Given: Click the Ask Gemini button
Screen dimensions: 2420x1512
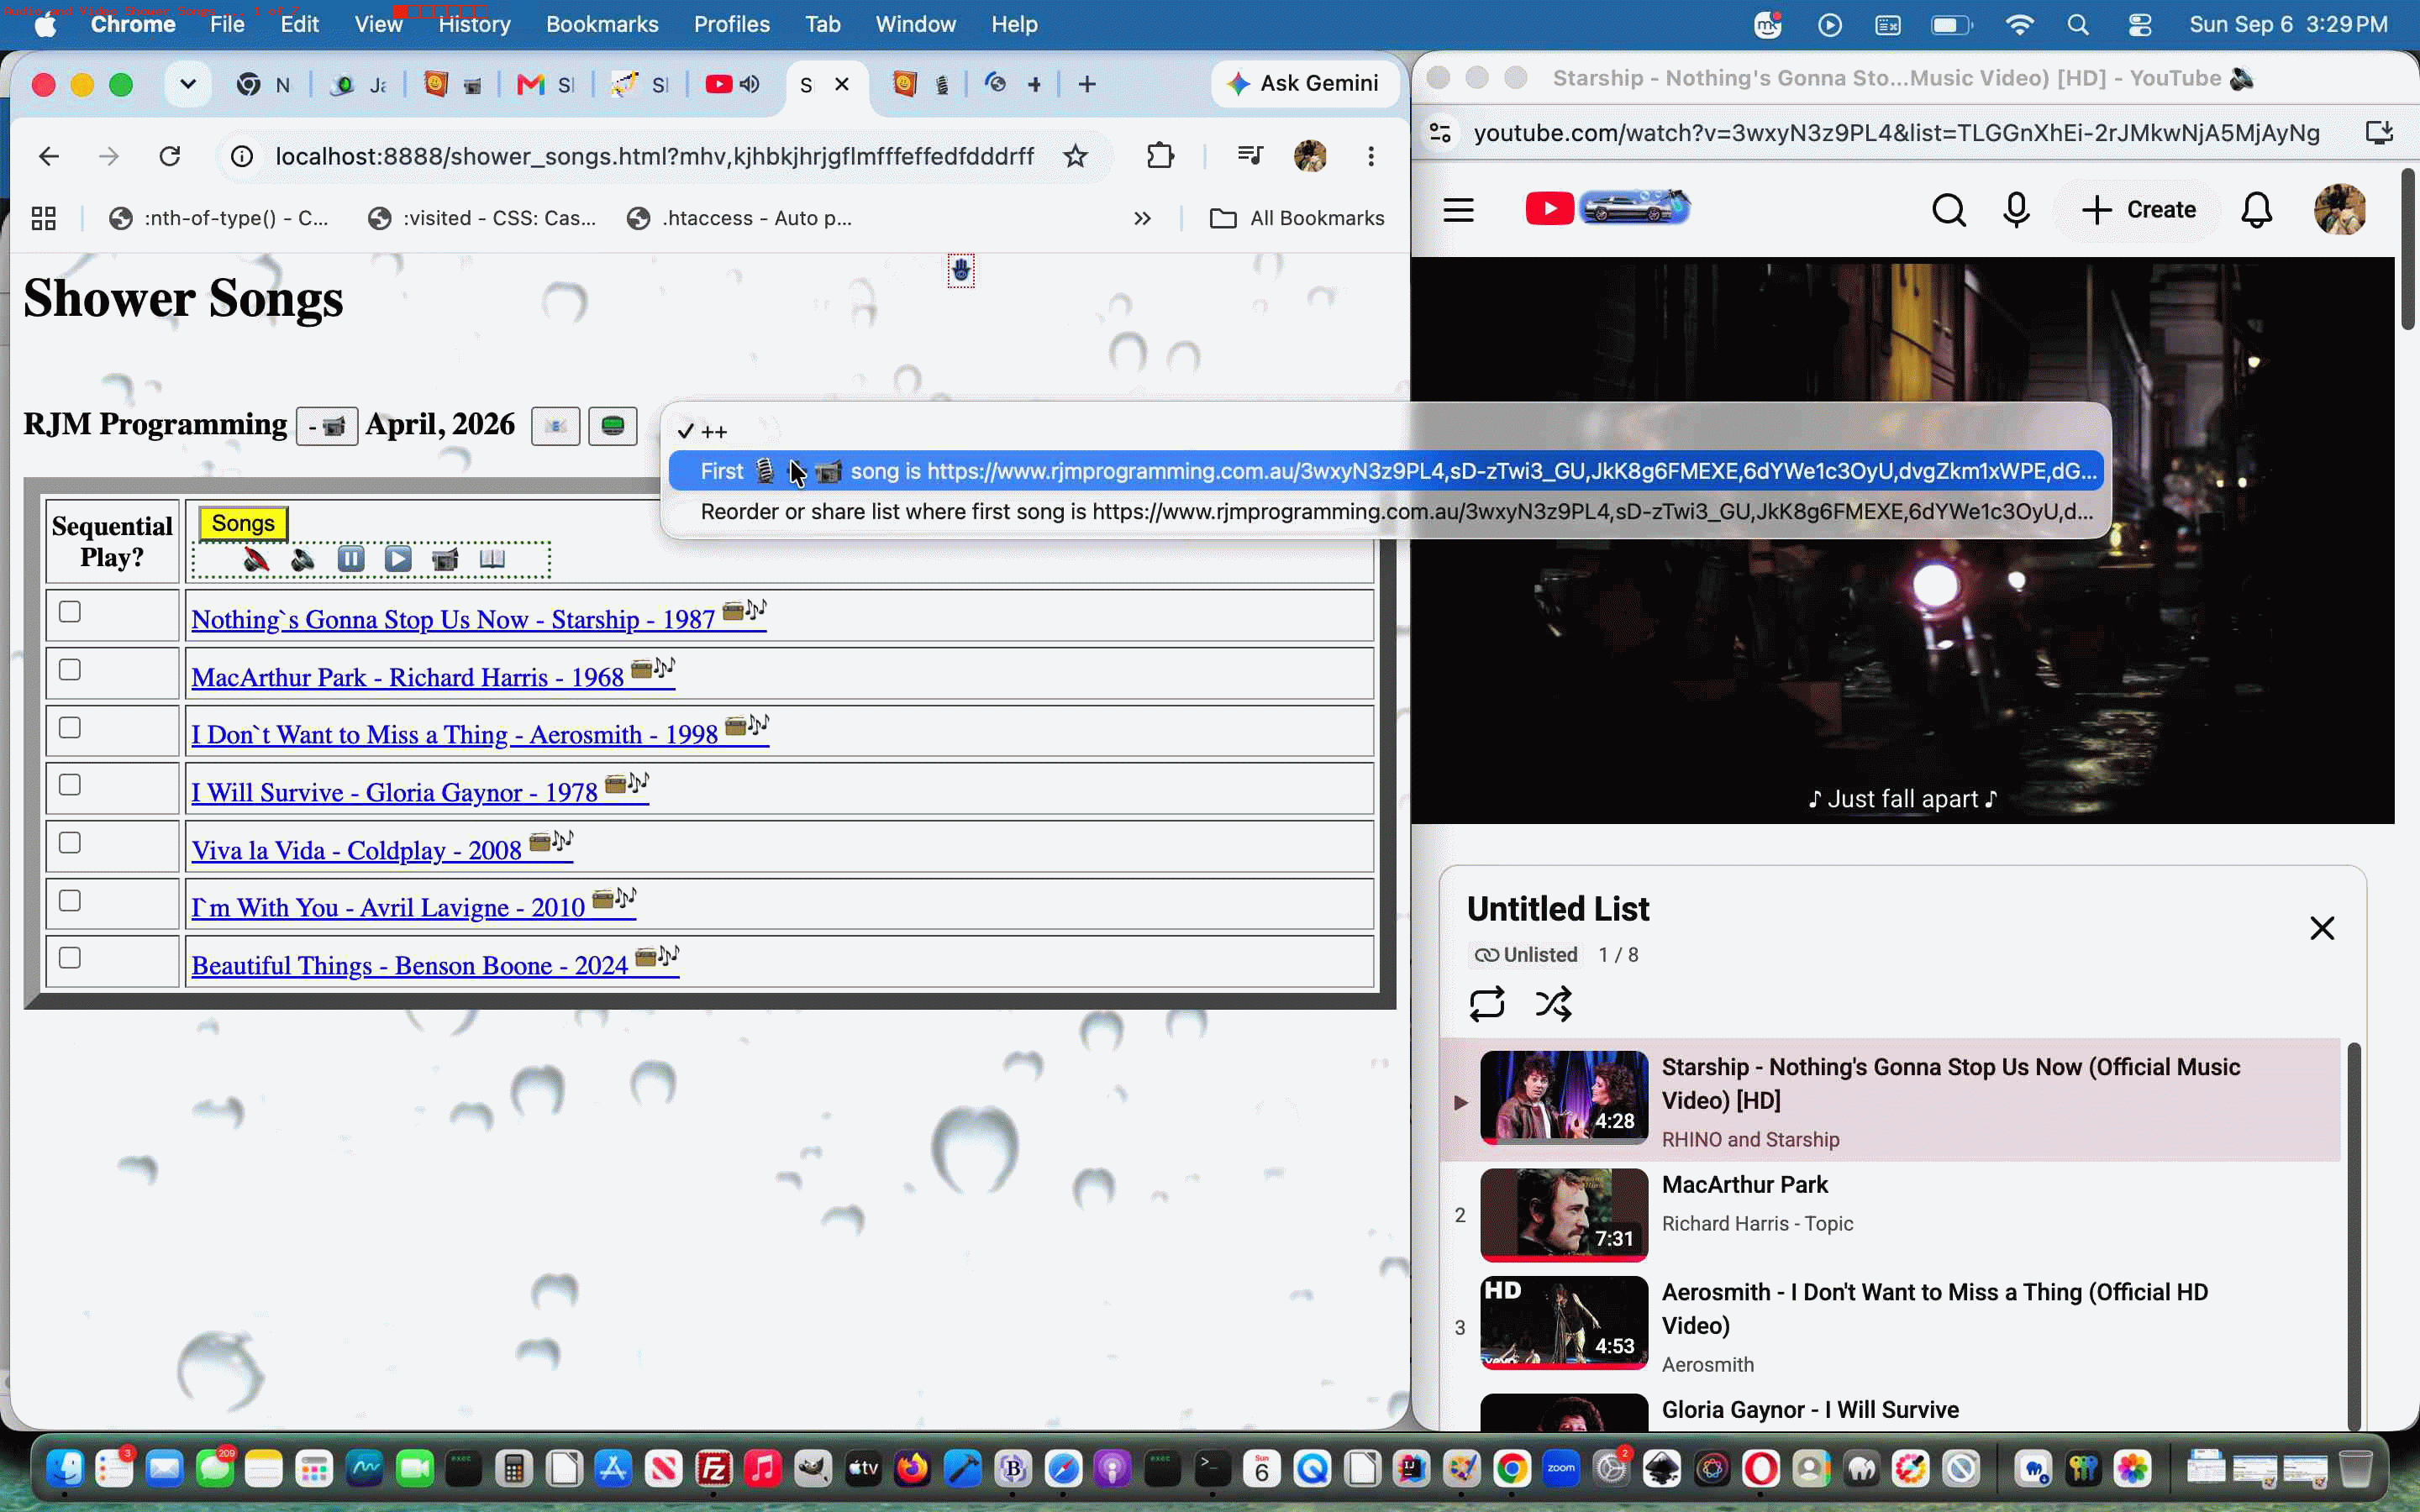Looking at the screenshot, I should tap(1303, 84).
